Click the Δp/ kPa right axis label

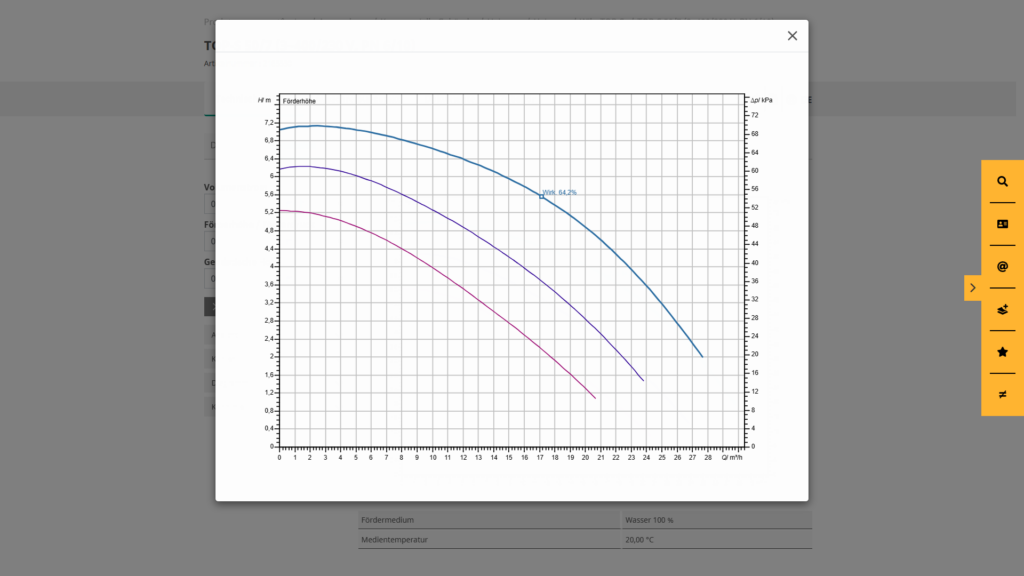coord(761,100)
